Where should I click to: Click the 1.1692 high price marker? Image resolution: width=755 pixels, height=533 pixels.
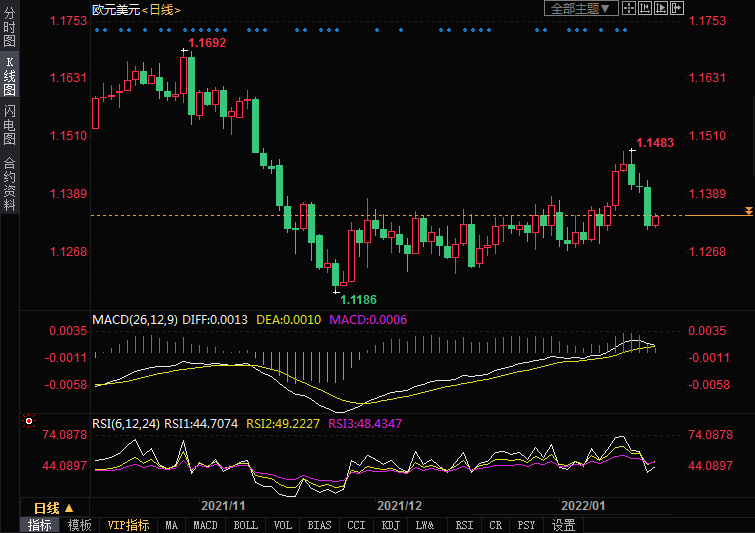[x=207, y=44]
